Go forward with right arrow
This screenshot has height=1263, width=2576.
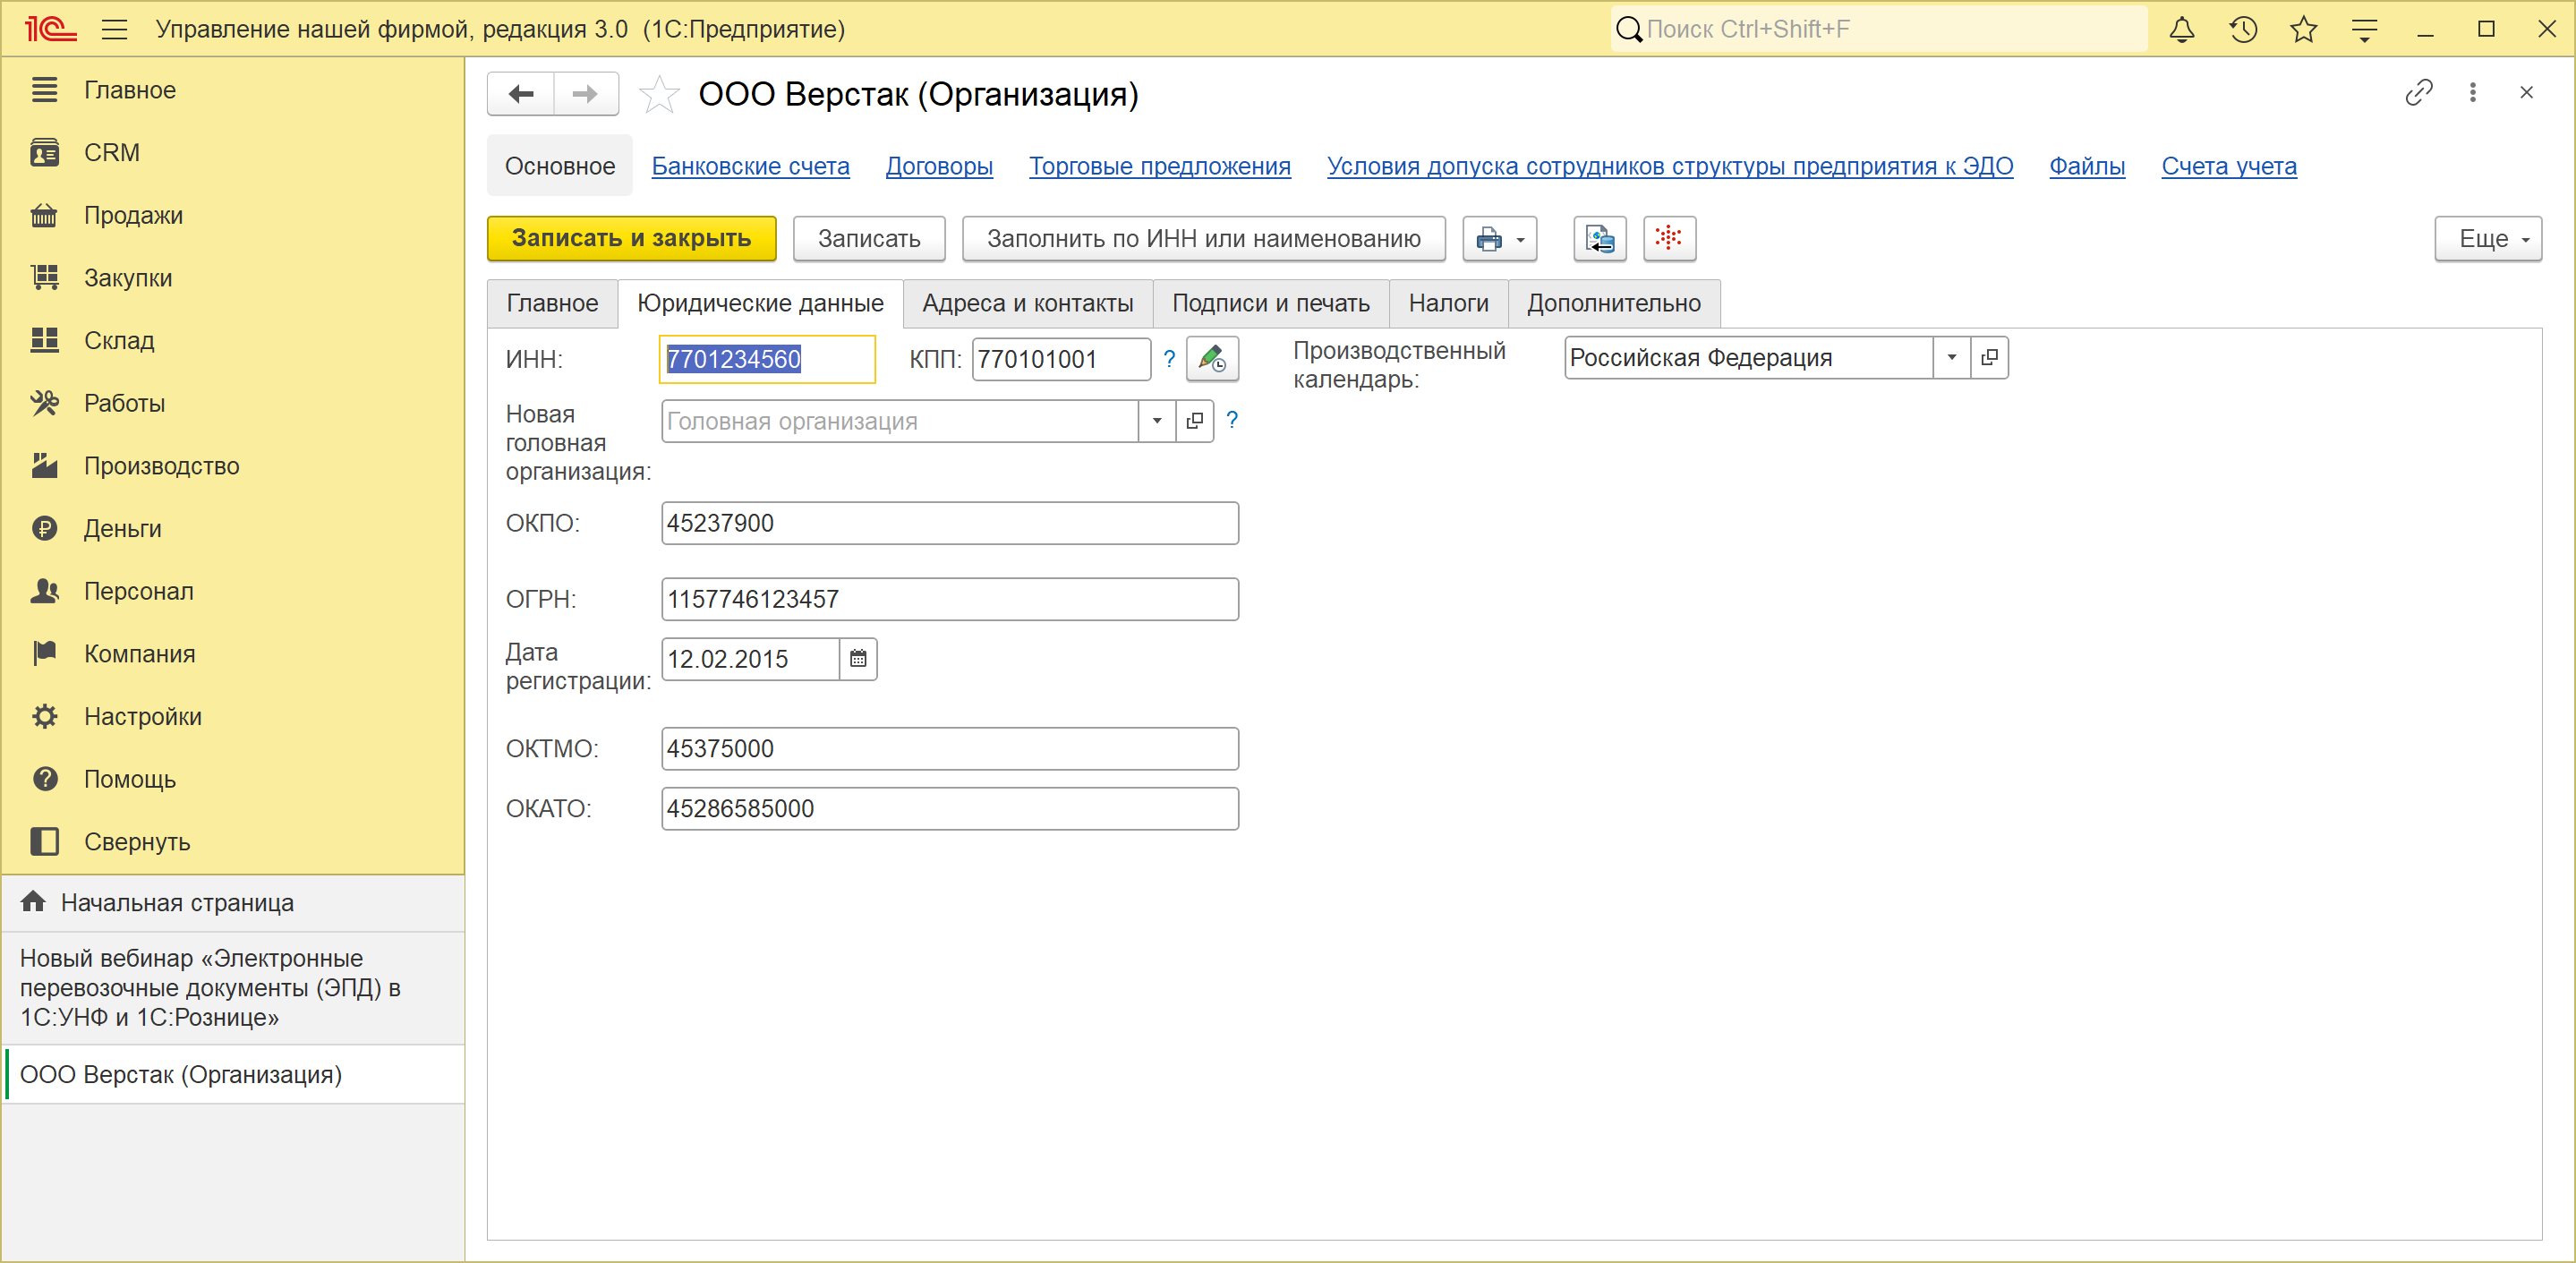tap(586, 94)
